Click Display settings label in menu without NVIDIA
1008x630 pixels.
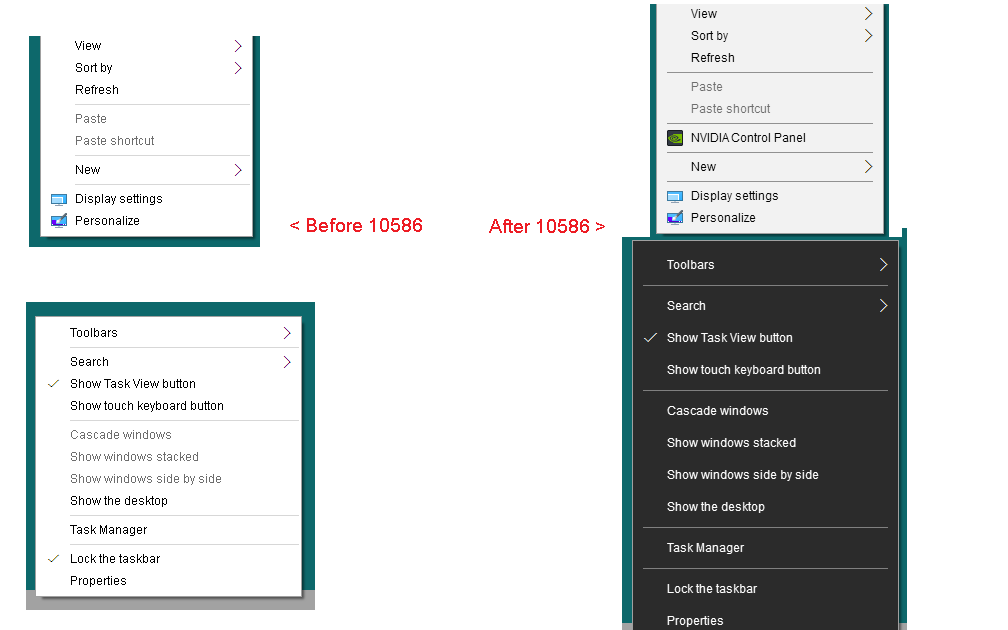[118, 199]
